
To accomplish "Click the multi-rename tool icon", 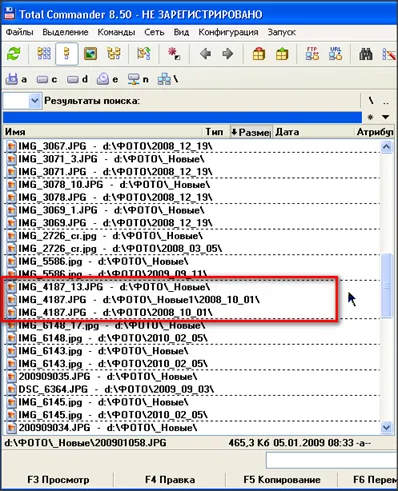I will pos(389,54).
